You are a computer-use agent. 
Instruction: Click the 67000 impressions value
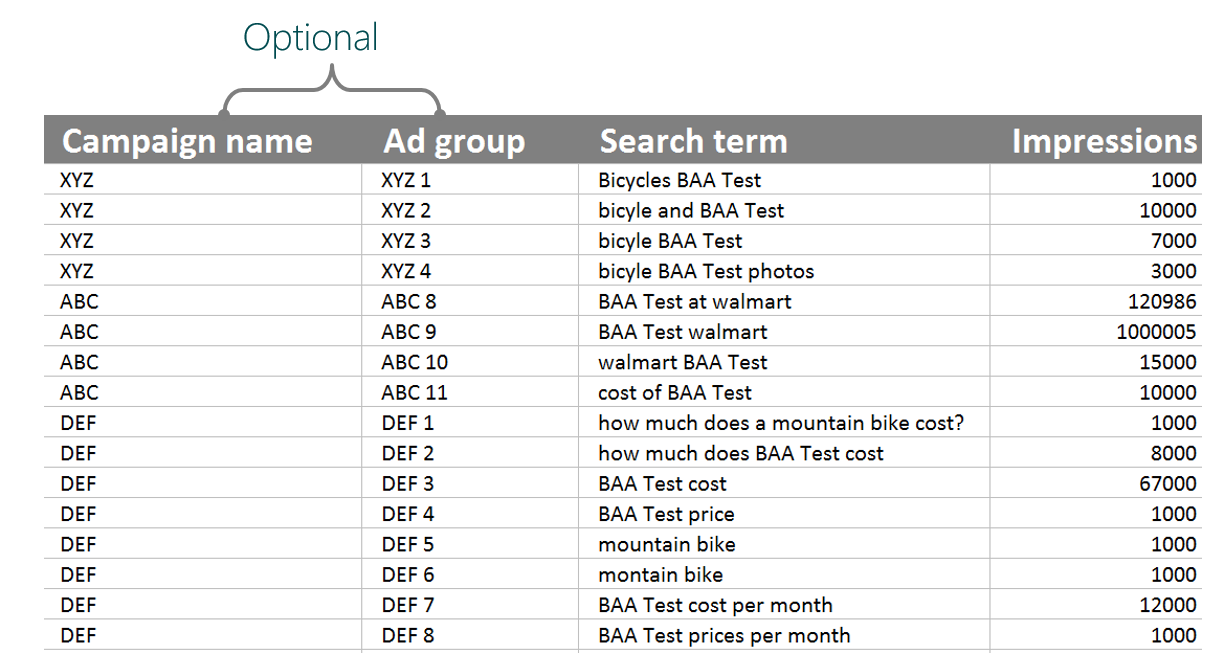pos(1167,484)
